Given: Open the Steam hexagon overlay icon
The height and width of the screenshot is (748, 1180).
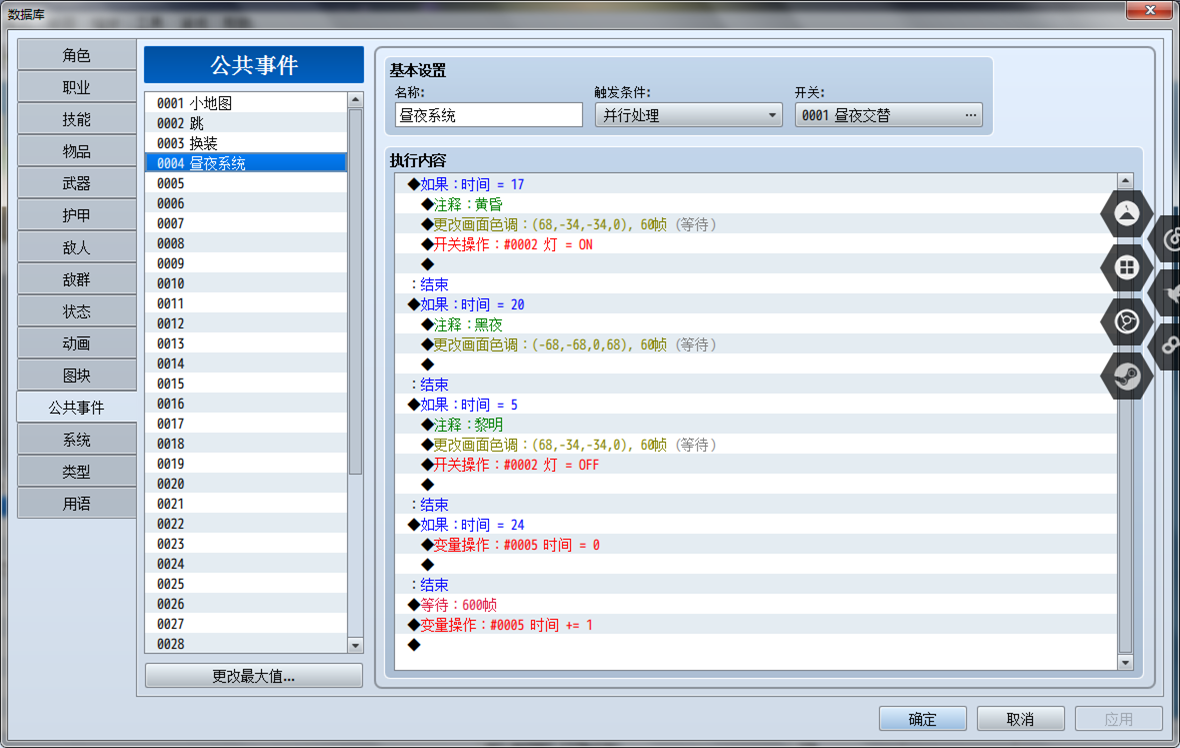Looking at the screenshot, I should click(1126, 376).
